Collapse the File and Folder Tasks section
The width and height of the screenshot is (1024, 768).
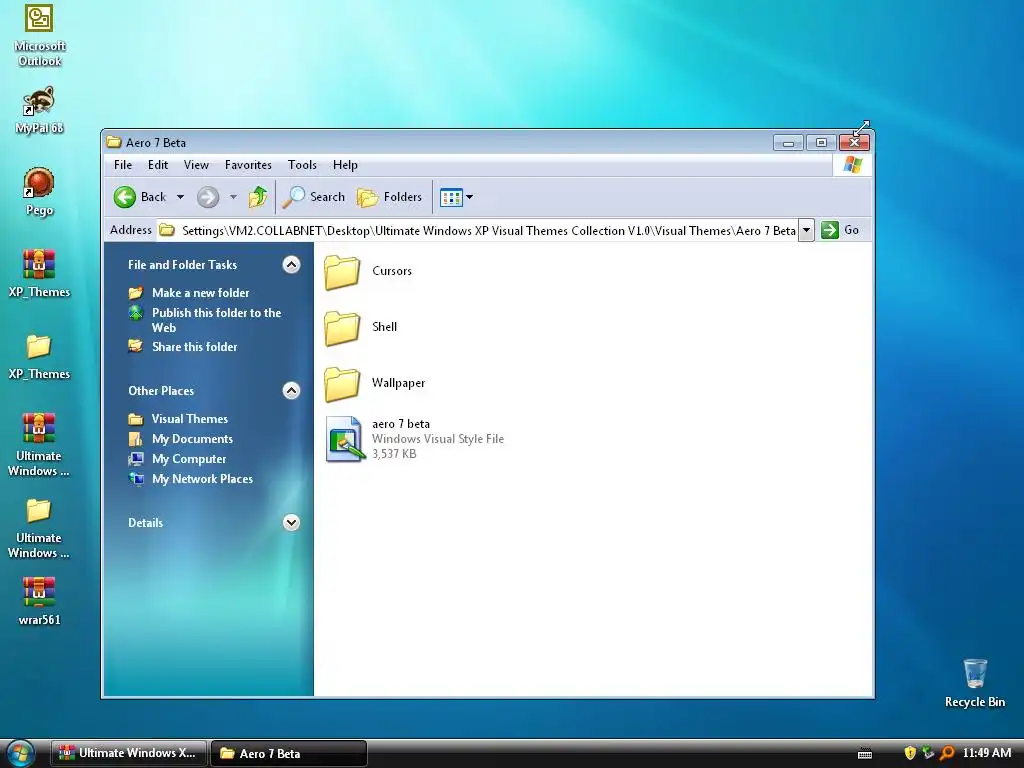pos(291,264)
